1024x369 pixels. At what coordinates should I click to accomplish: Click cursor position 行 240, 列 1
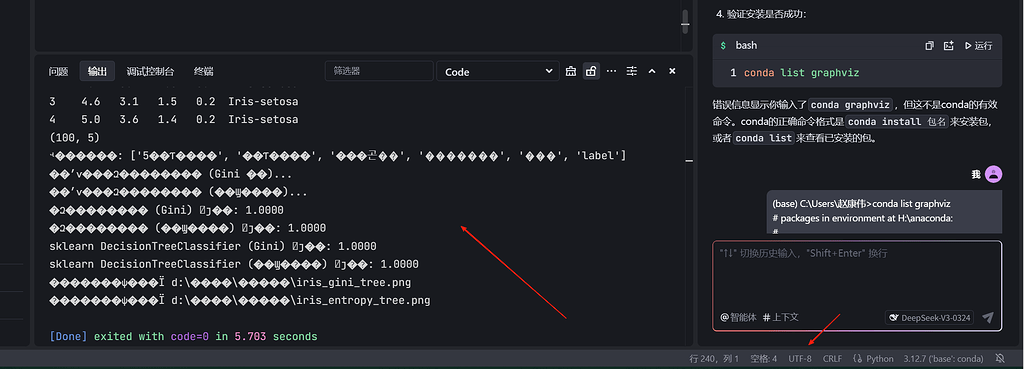coord(714,359)
